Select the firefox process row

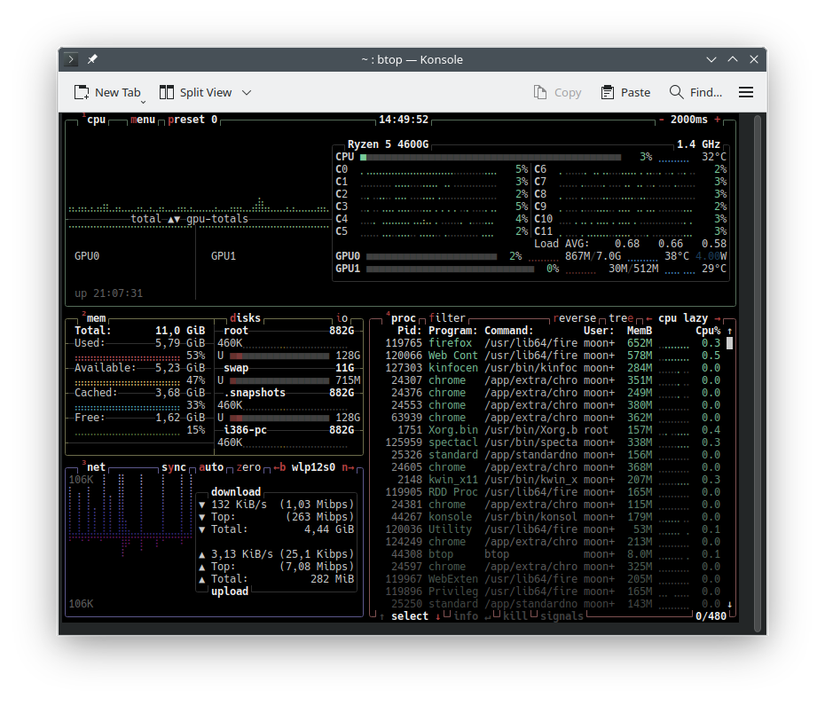point(500,344)
